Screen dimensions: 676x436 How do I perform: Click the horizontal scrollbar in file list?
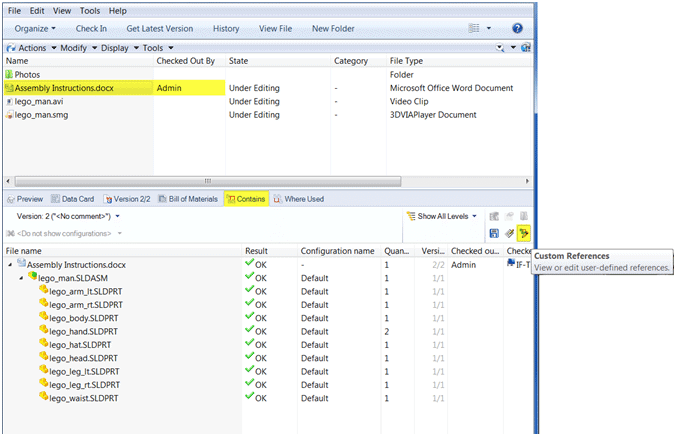(x=208, y=181)
